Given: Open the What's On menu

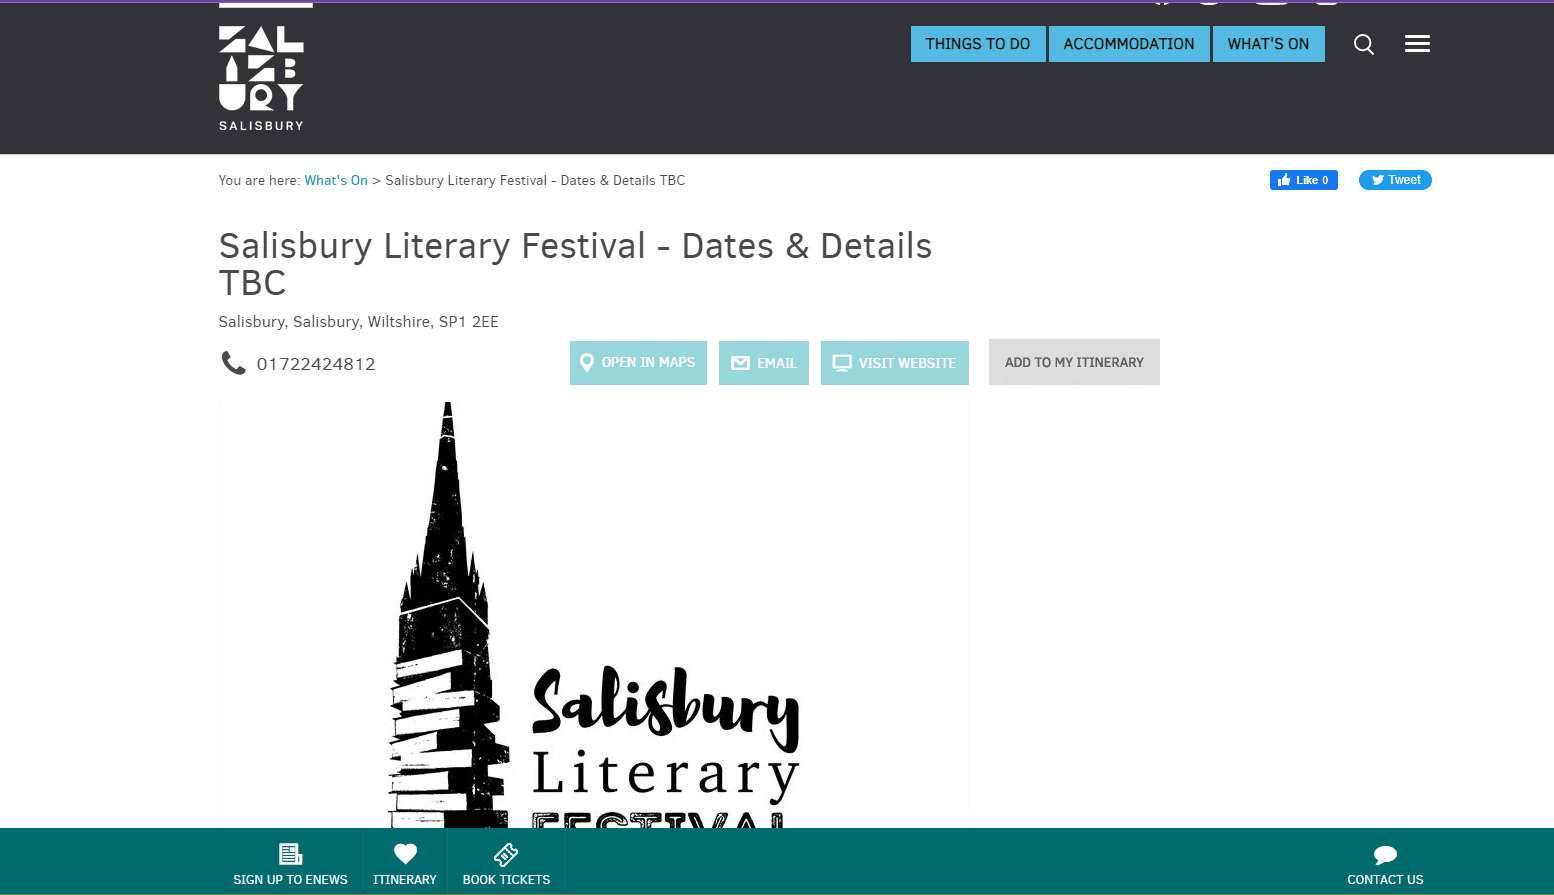Looking at the screenshot, I should click(1268, 44).
